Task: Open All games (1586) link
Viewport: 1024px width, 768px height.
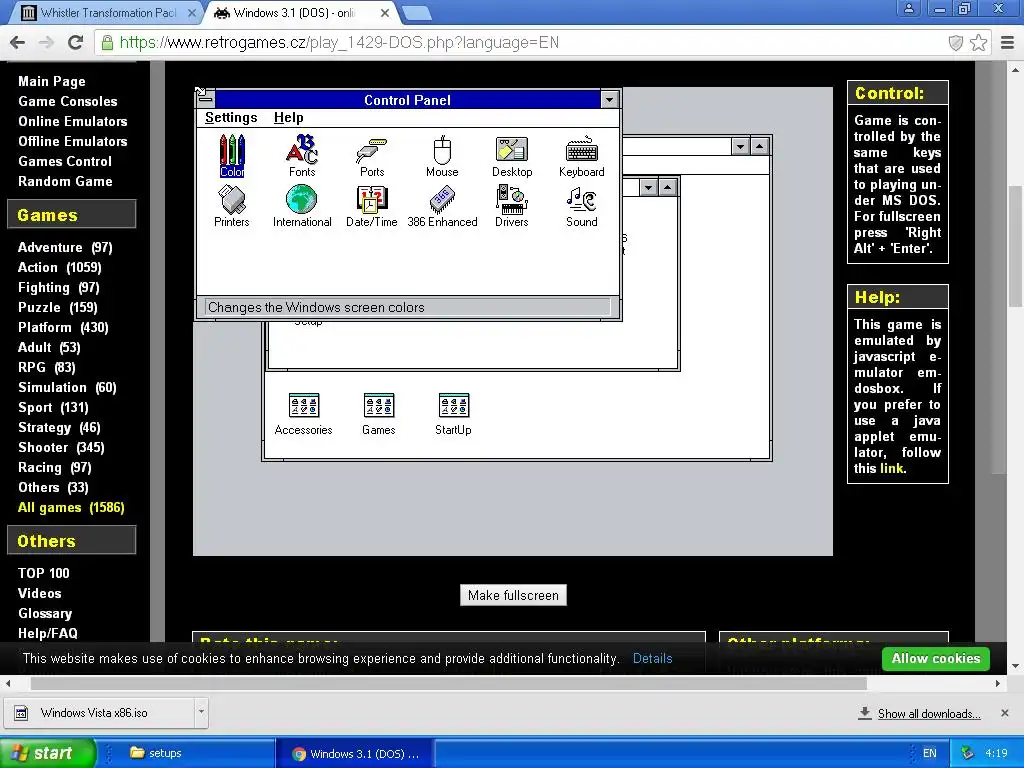Action: [71, 507]
